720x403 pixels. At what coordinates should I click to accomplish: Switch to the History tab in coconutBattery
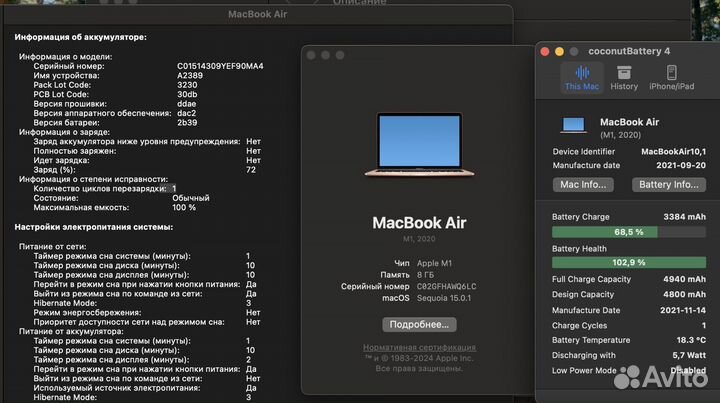pos(624,78)
